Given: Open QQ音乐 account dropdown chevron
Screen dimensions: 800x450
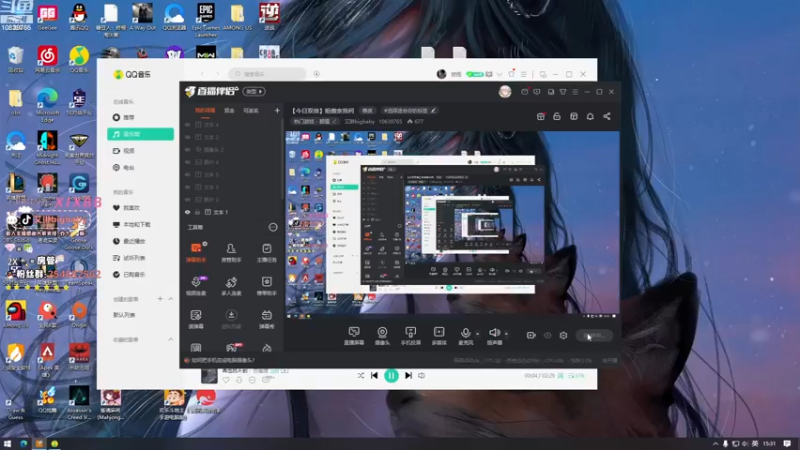Looking at the screenshot, I should pyautogui.click(x=499, y=74).
